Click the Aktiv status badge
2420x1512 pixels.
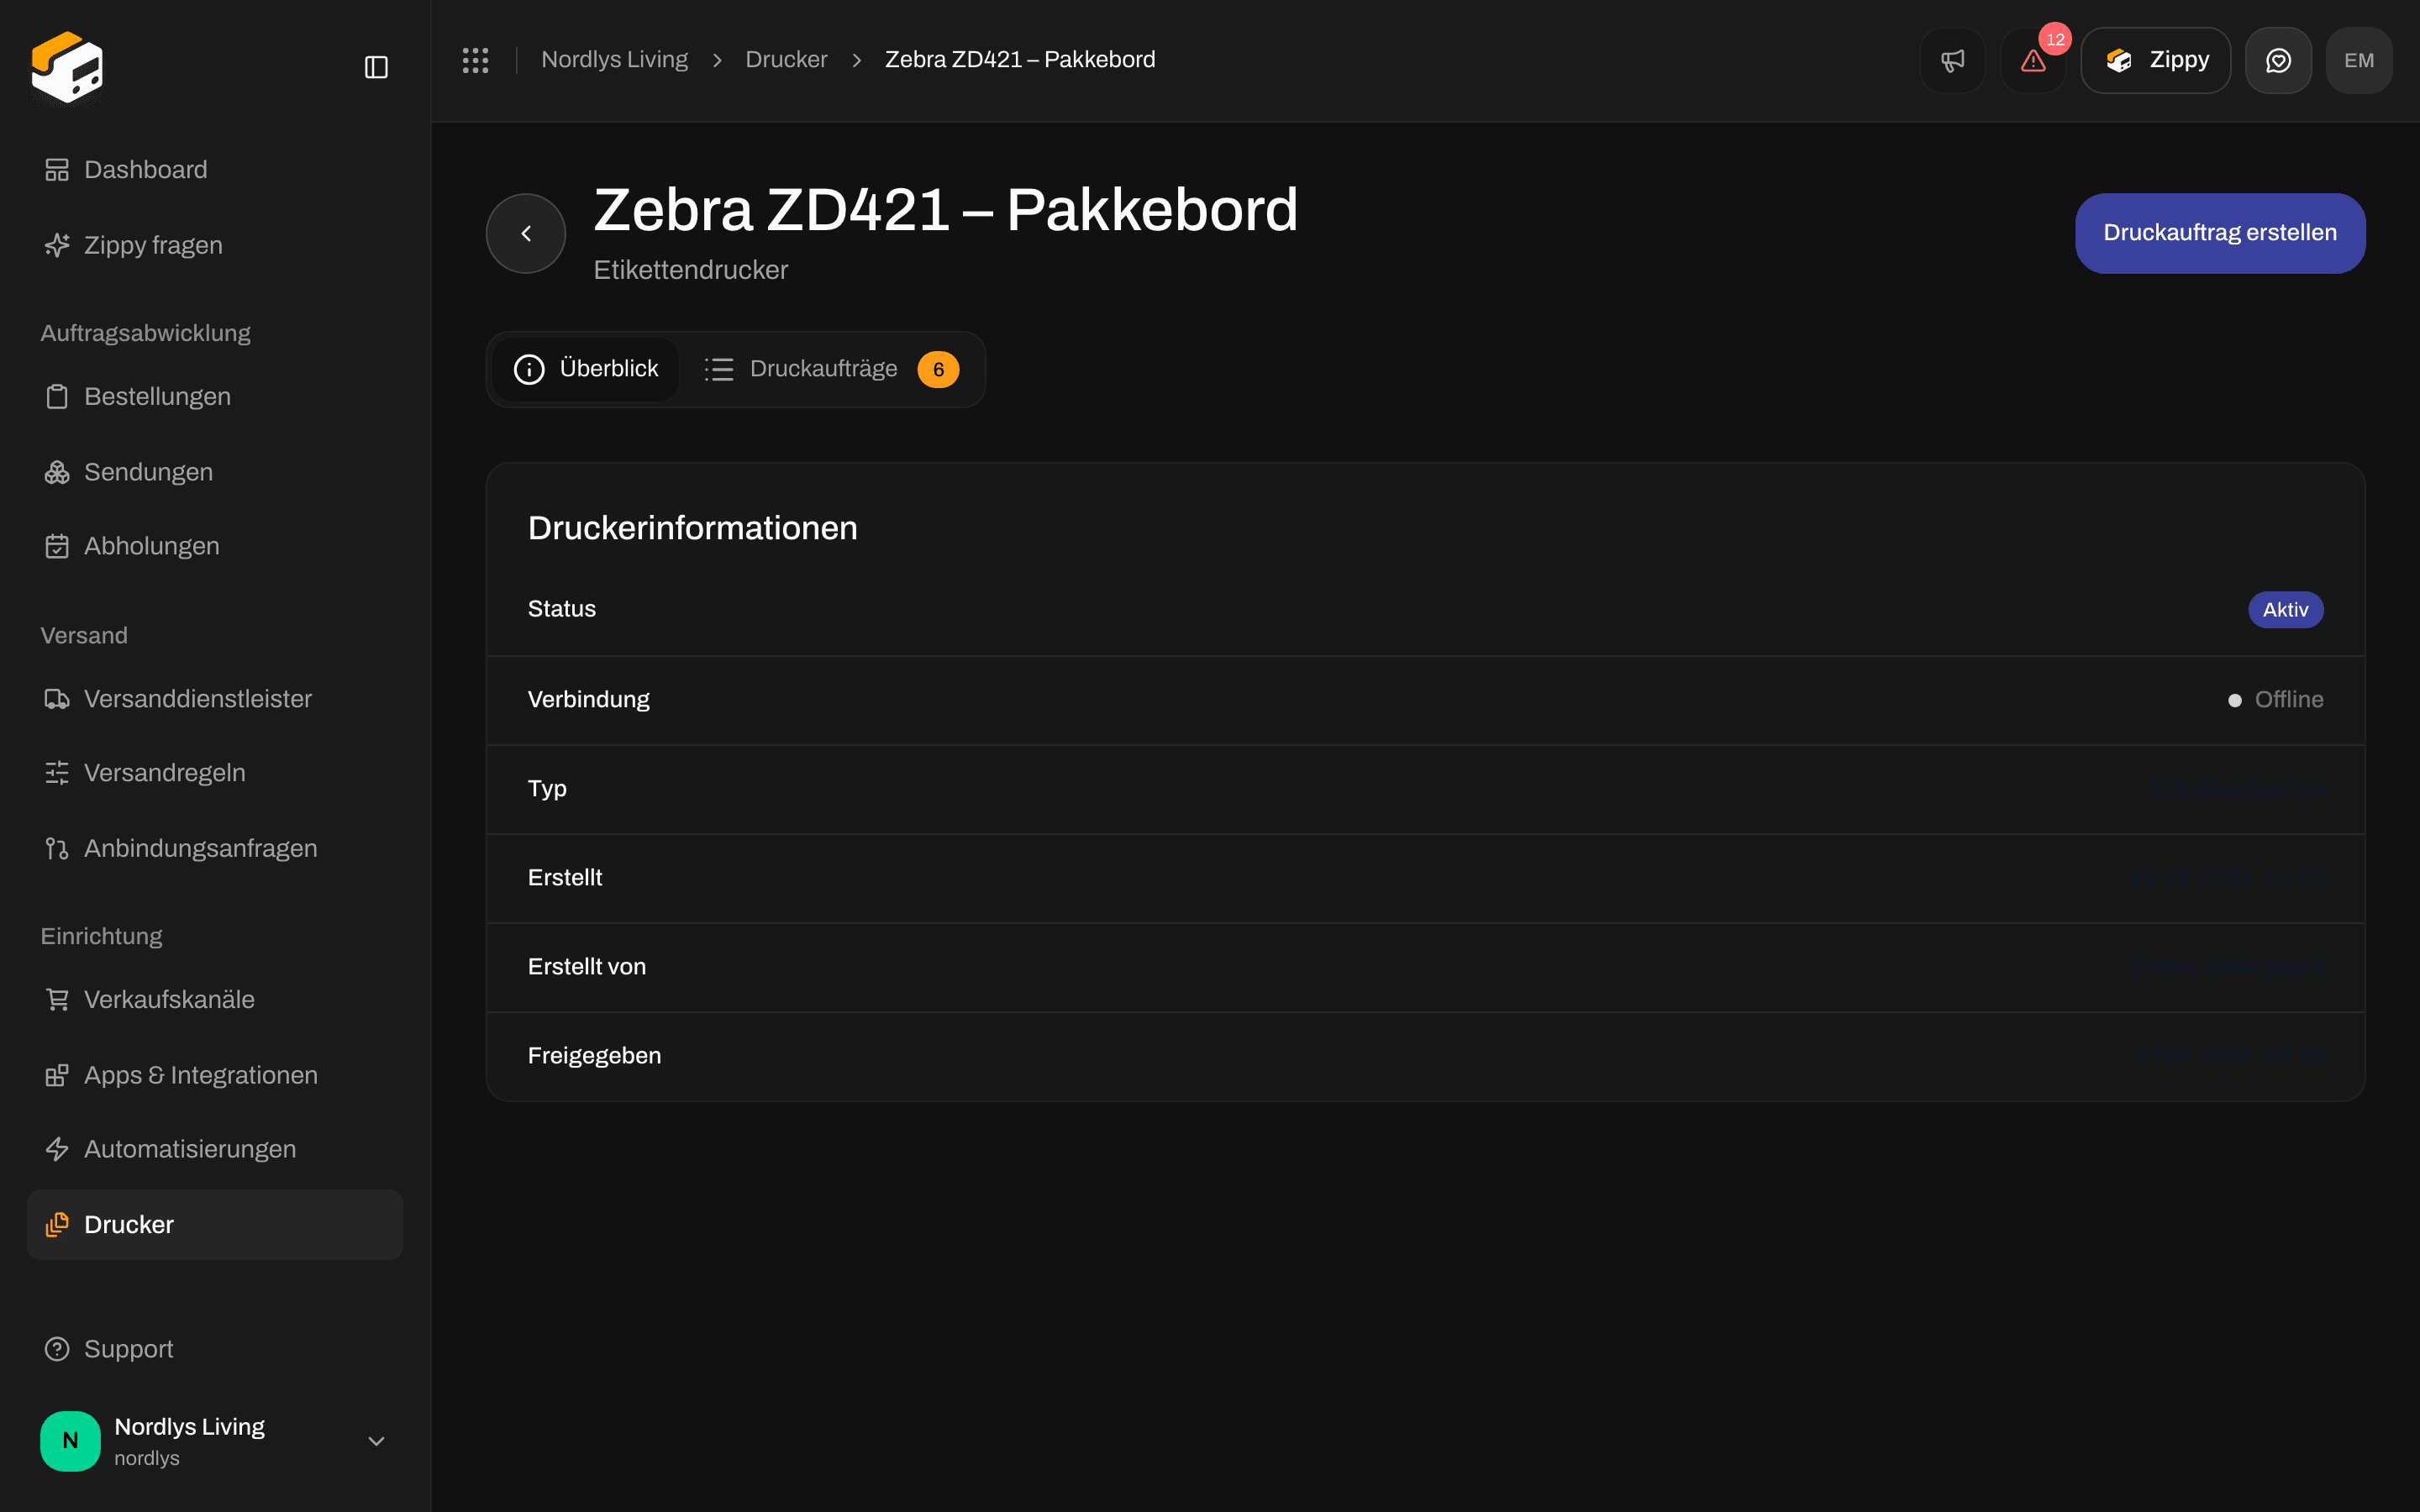point(2286,610)
